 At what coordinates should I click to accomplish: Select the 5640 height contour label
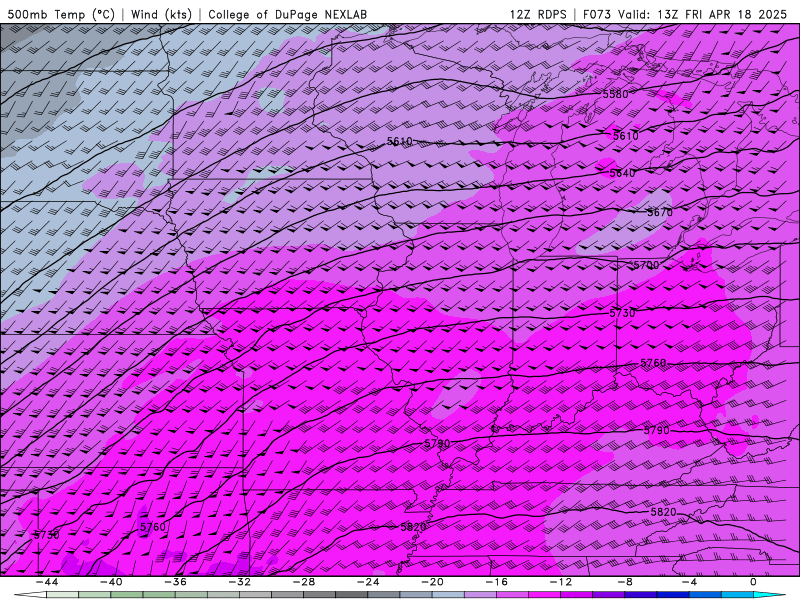point(622,173)
